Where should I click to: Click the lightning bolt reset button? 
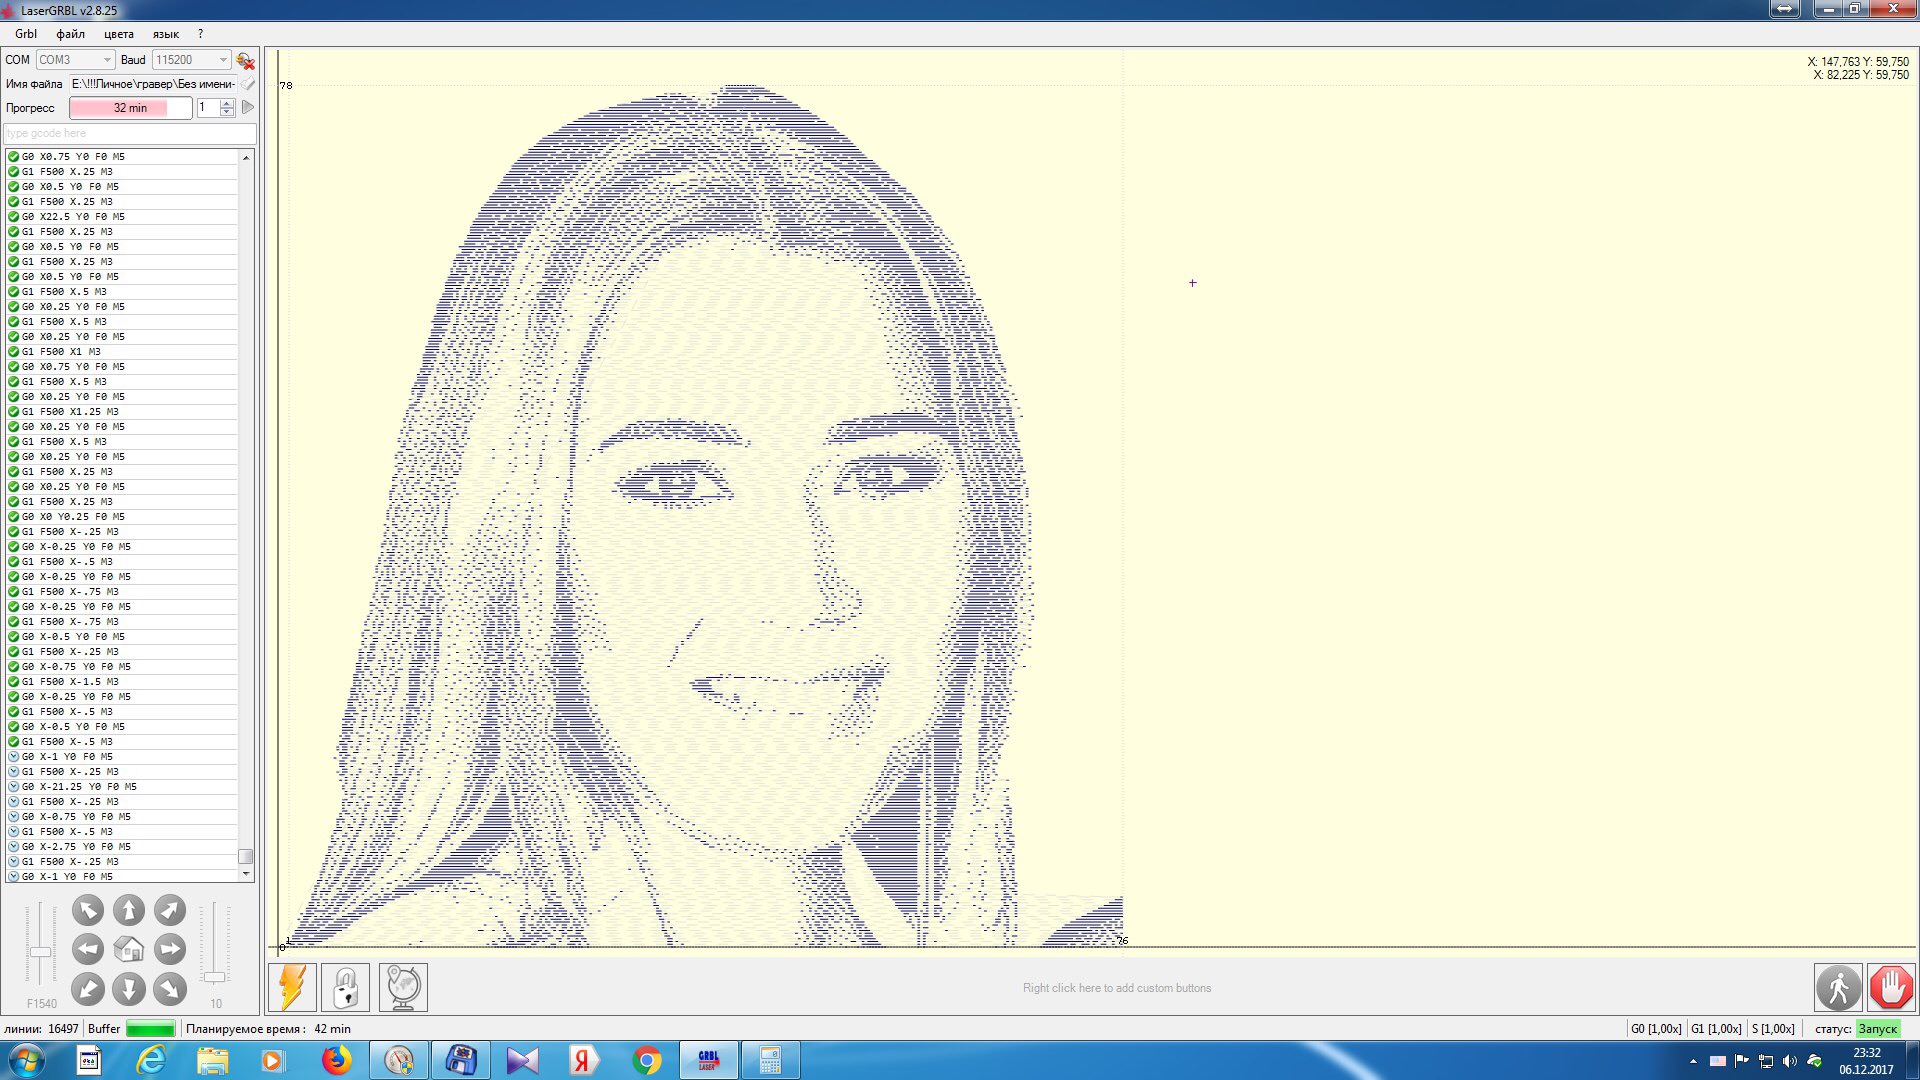tap(293, 987)
